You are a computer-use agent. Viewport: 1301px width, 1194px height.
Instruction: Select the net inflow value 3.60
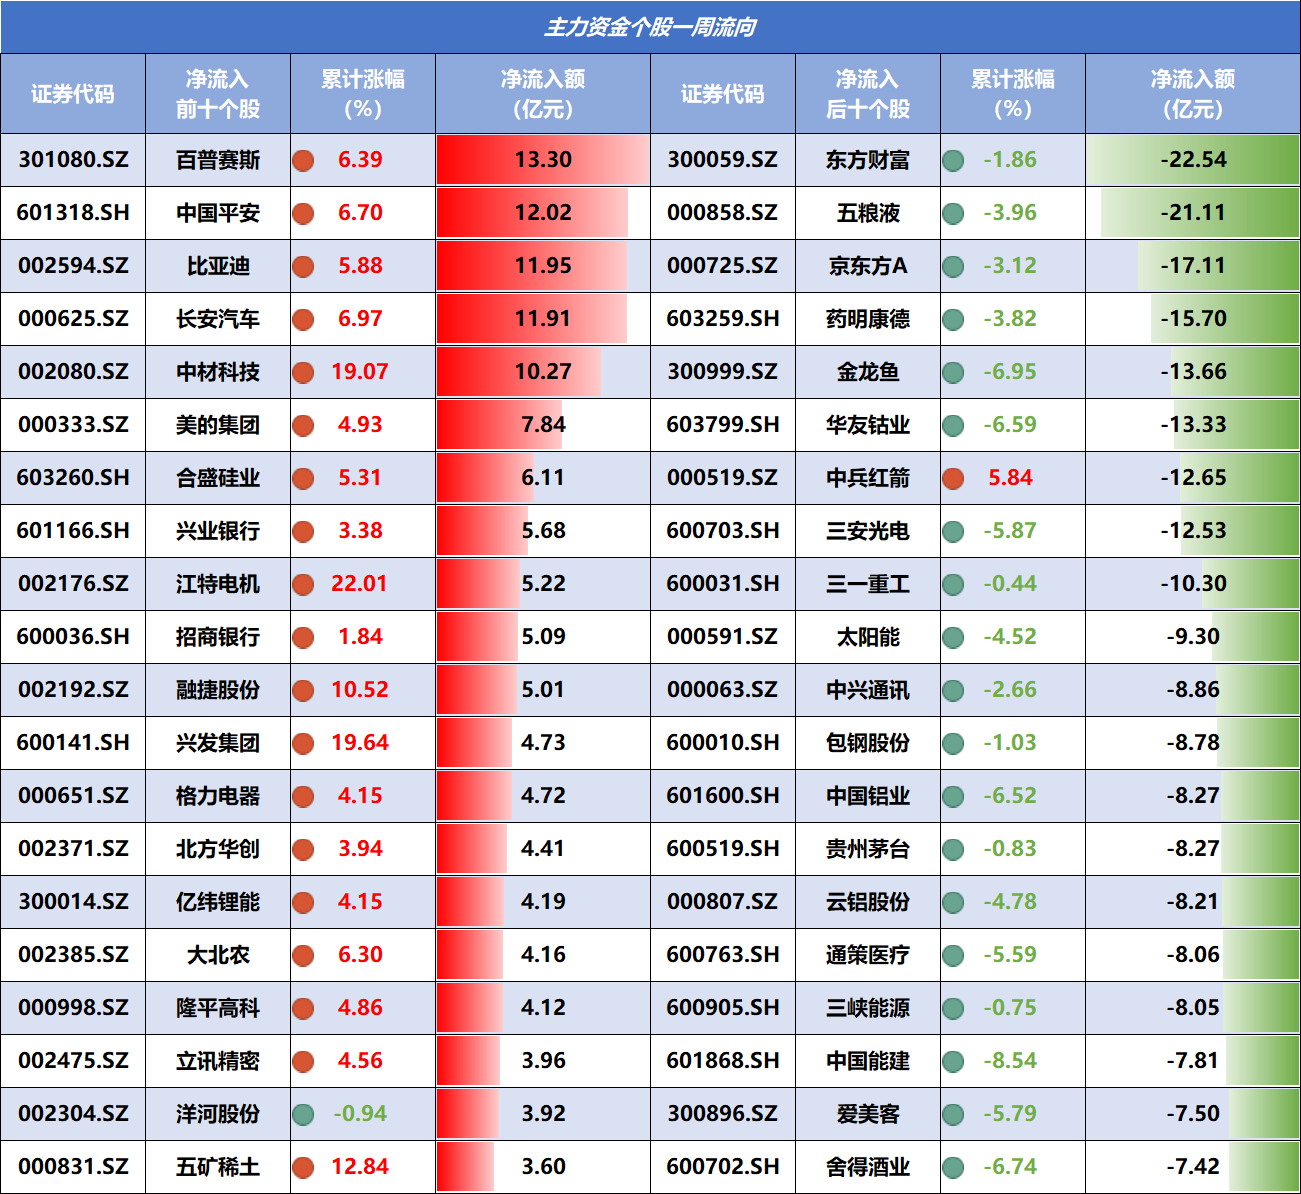tap(543, 1167)
